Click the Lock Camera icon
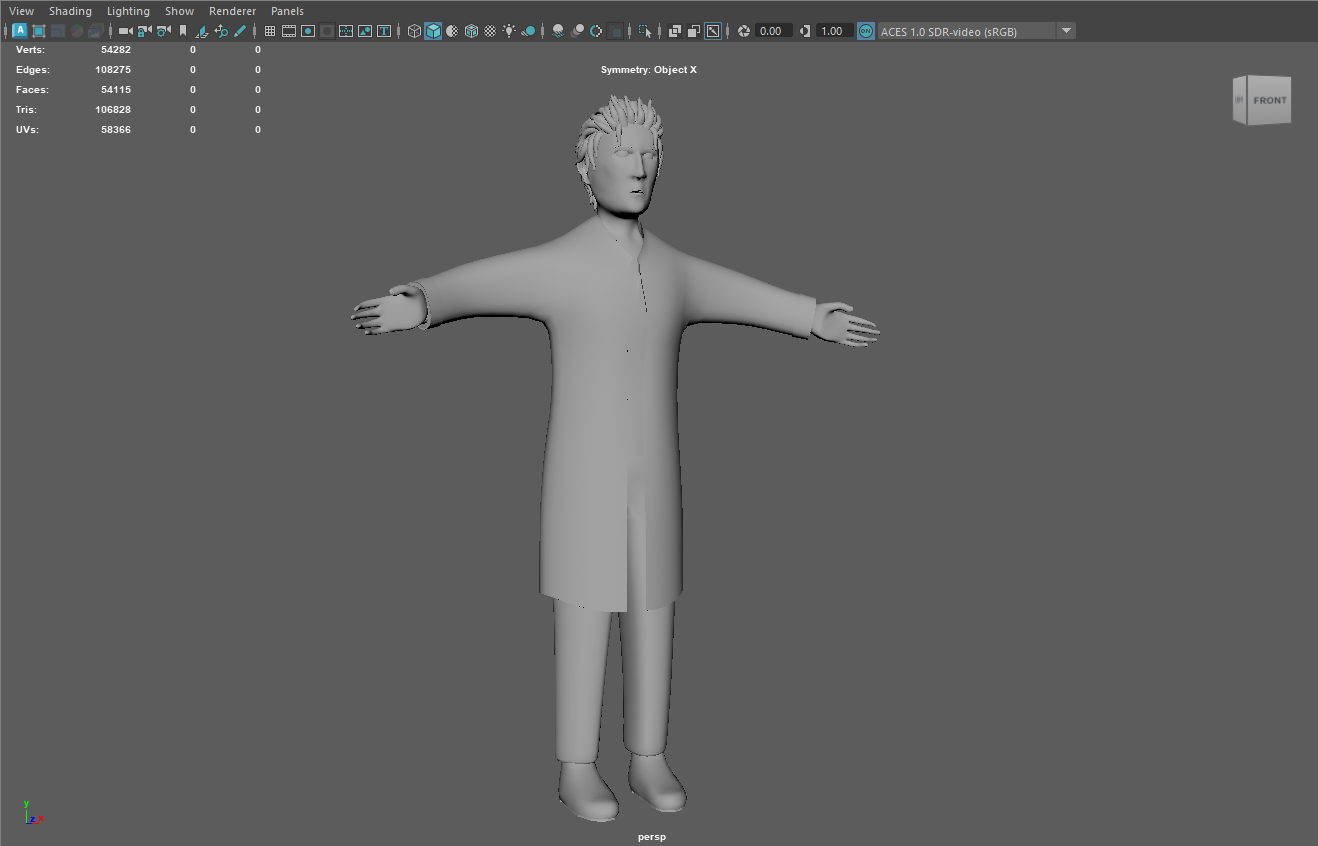This screenshot has width=1318, height=846. point(144,31)
